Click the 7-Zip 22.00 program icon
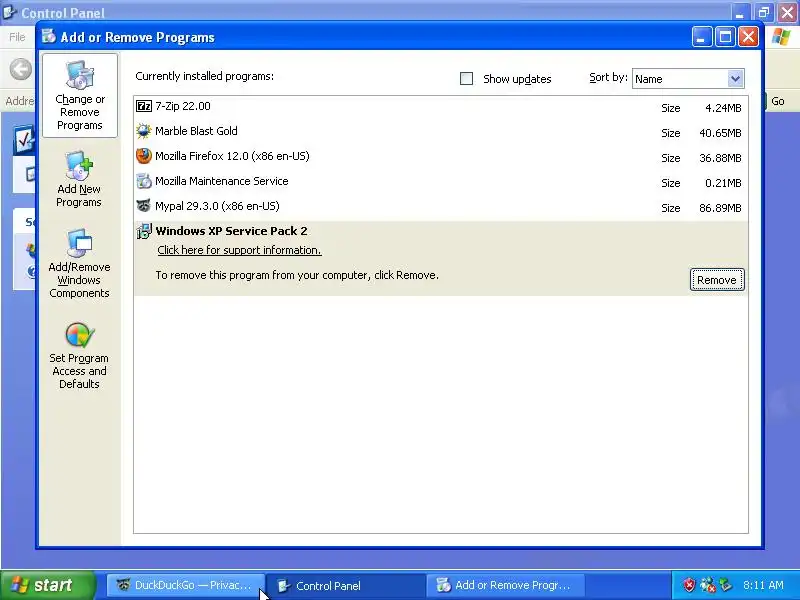 tap(144, 106)
